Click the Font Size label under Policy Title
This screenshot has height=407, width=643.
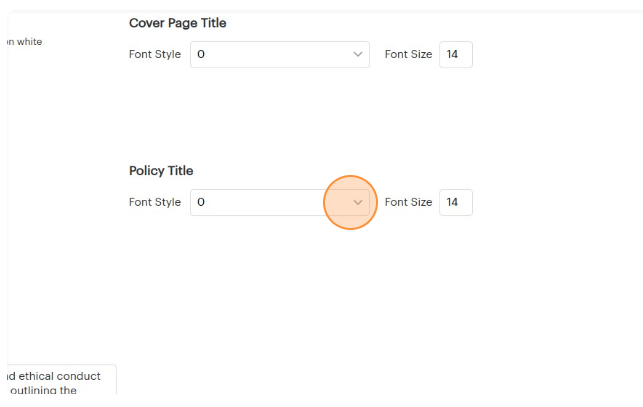pyautogui.click(x=408, y=202)
